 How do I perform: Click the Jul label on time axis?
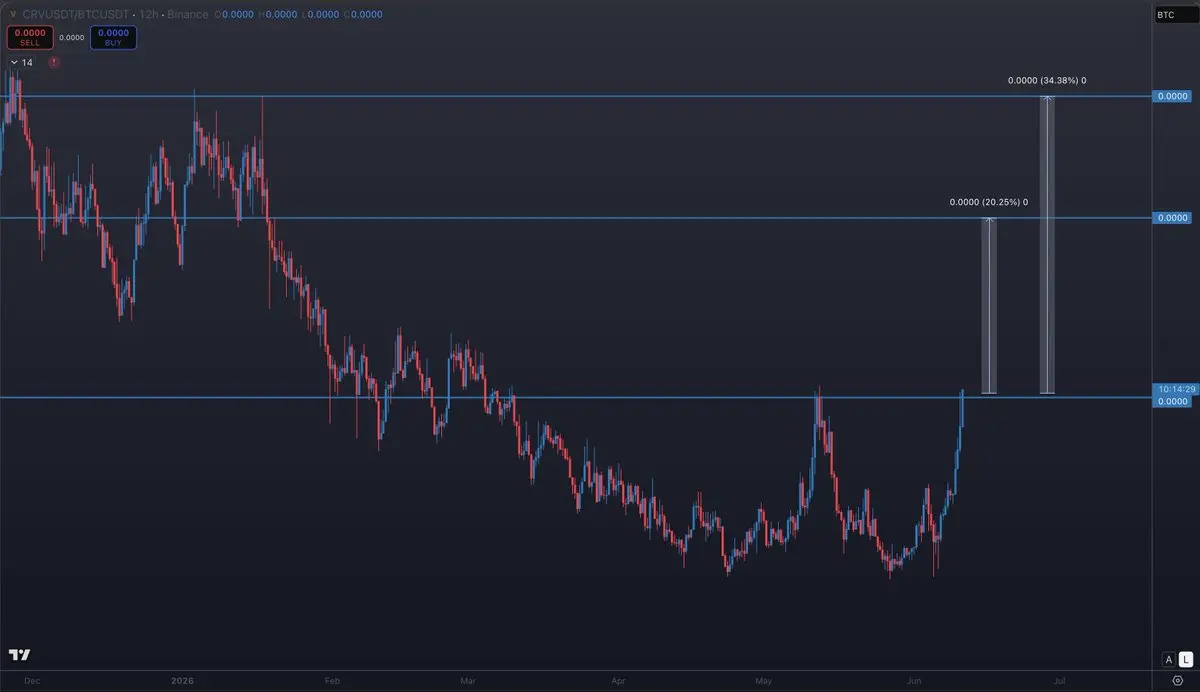[x=1059, y=680]
